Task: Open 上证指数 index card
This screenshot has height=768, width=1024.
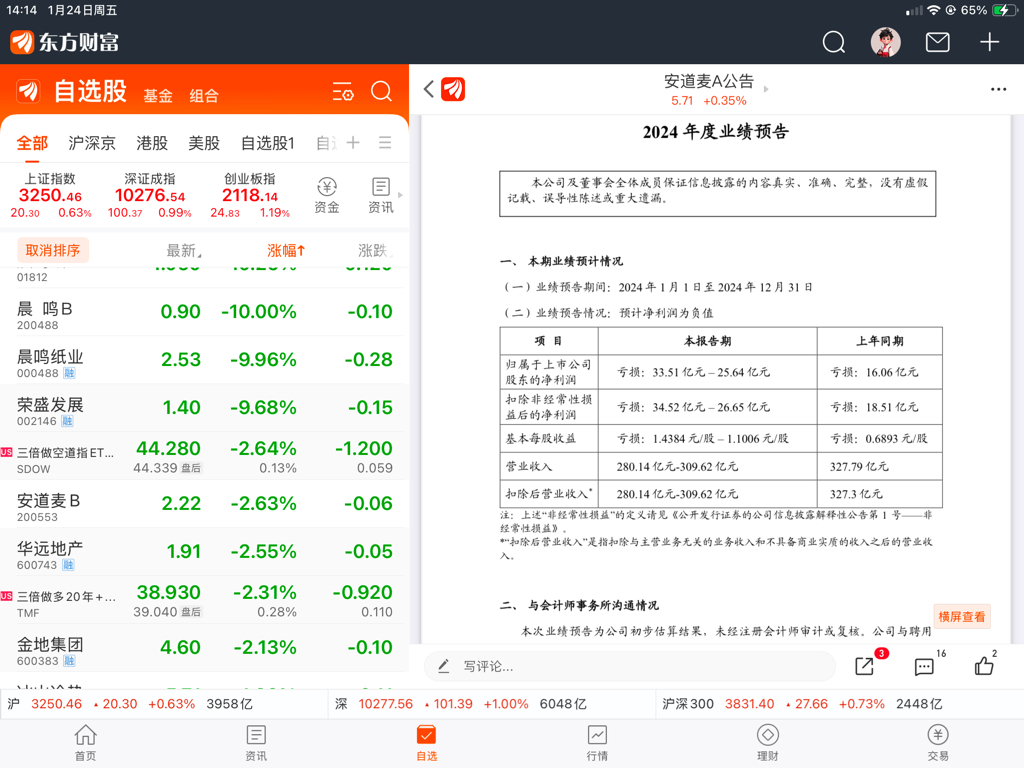Action: (x=50, y=195)
